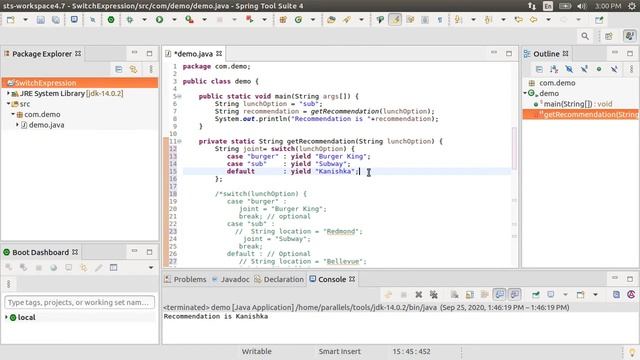Click the editor vertical scrollbar
640x360 pixels.
(514, 148)
